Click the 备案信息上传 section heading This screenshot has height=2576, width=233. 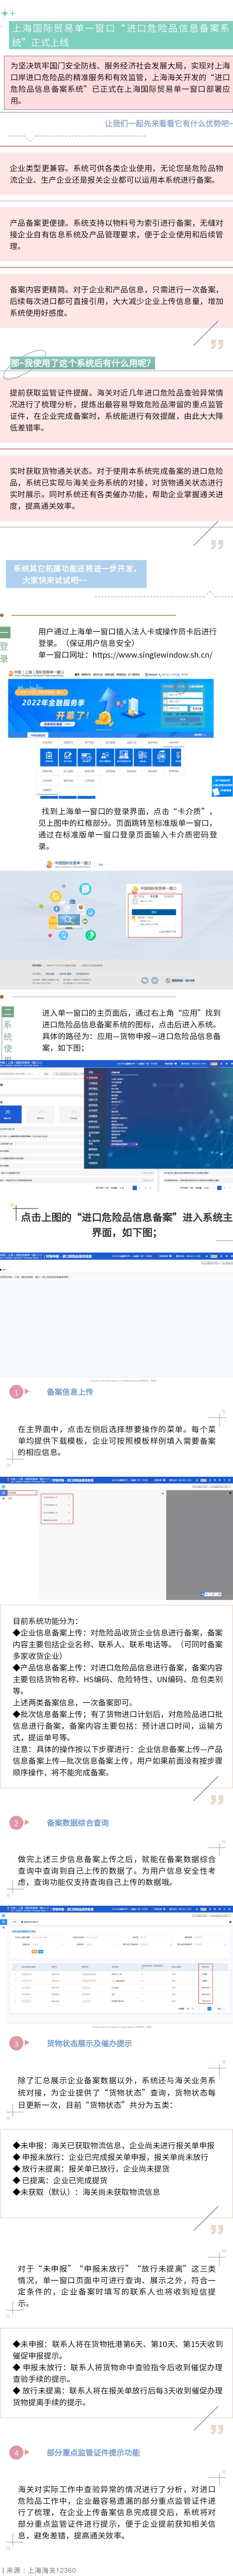pyautogui.click(x=70, y=1391)
